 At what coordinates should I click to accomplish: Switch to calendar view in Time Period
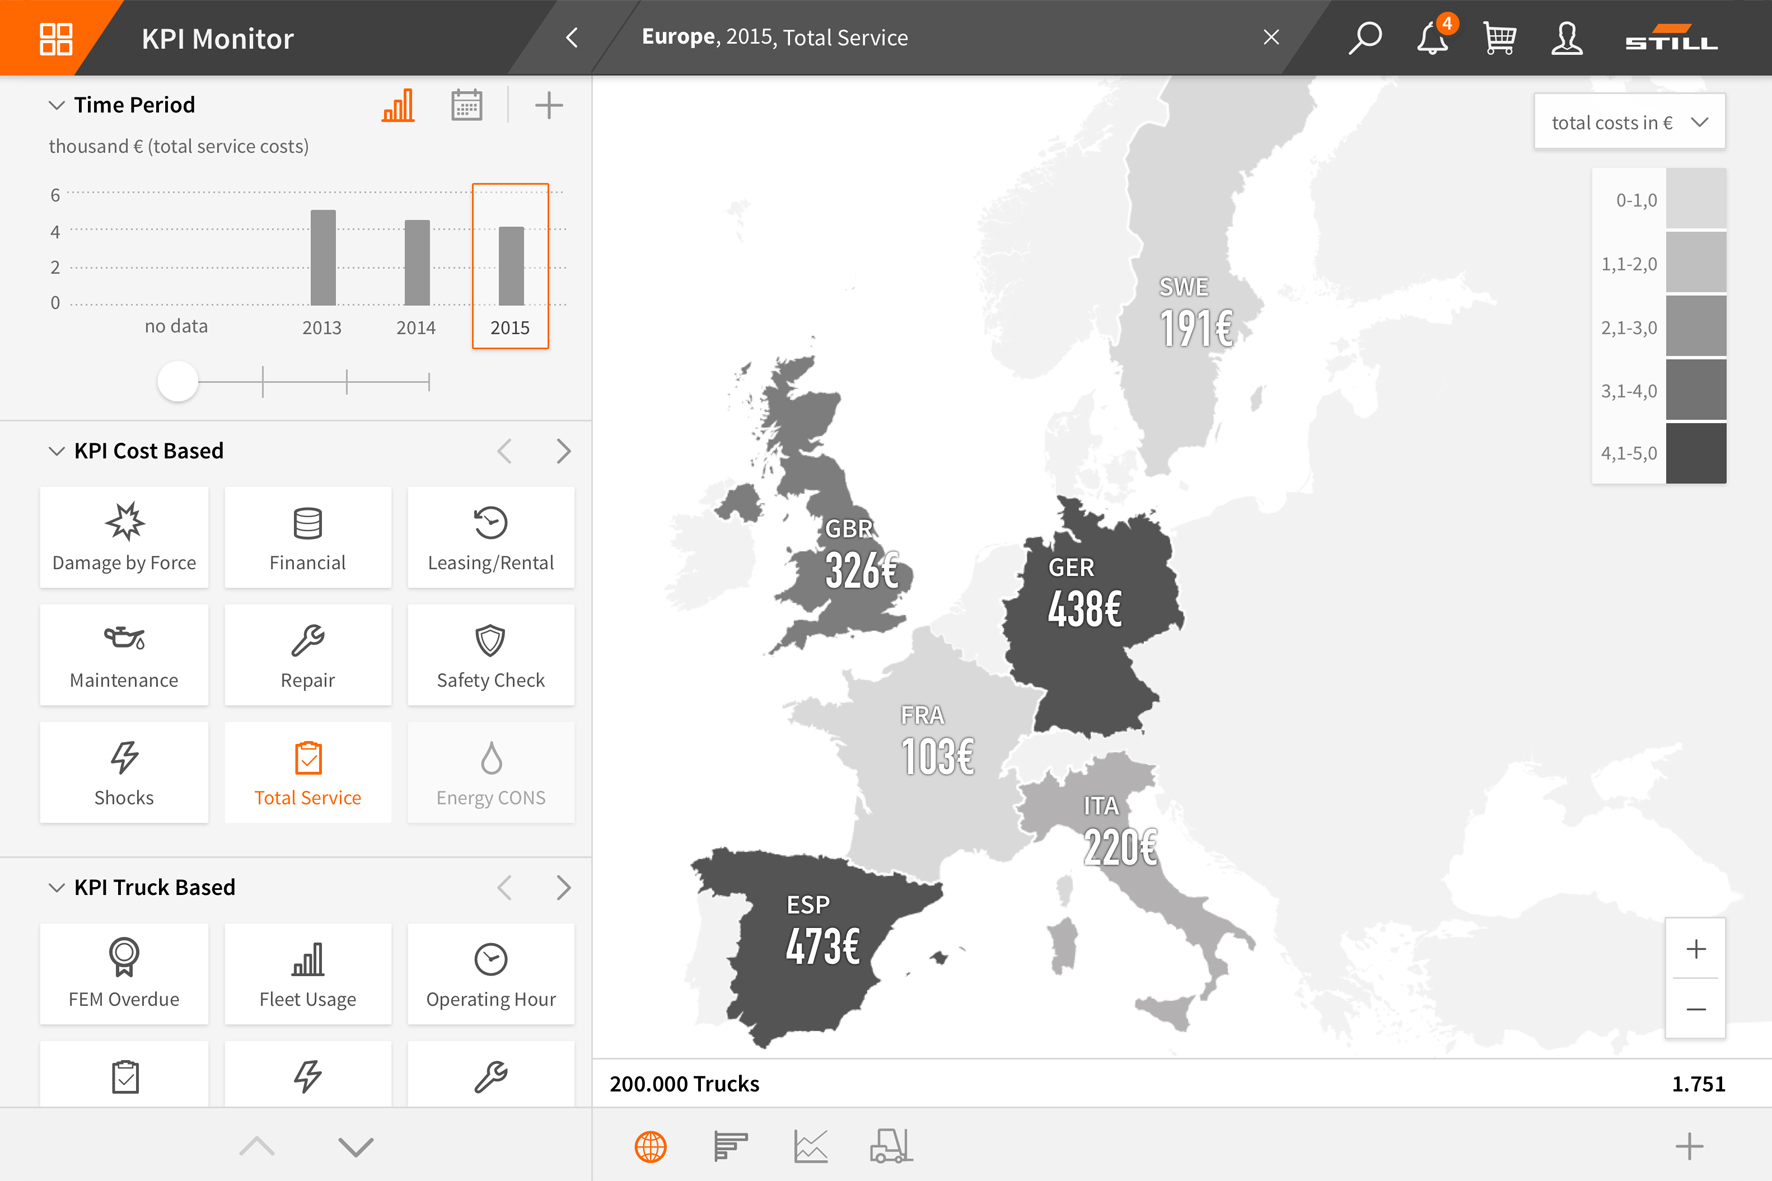pos(466,105)
